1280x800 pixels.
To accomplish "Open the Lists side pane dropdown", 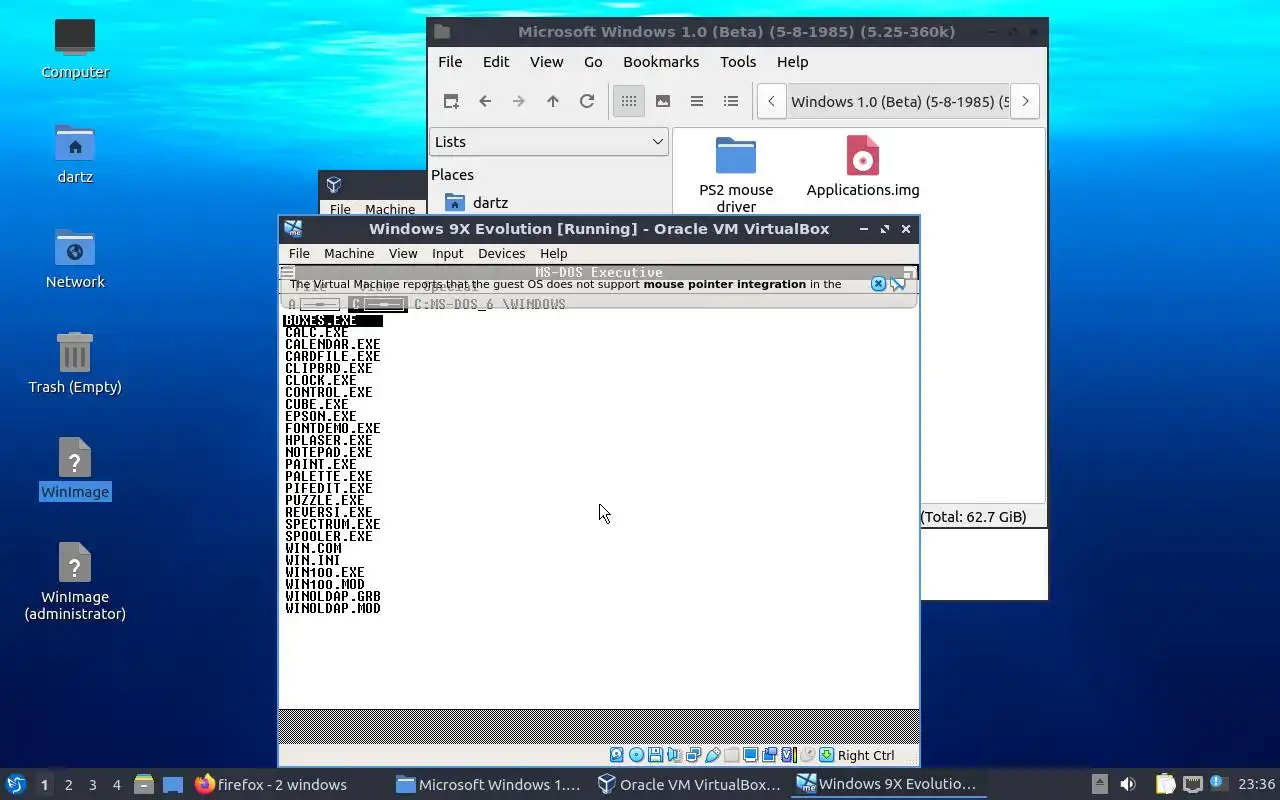I will 549,142.
